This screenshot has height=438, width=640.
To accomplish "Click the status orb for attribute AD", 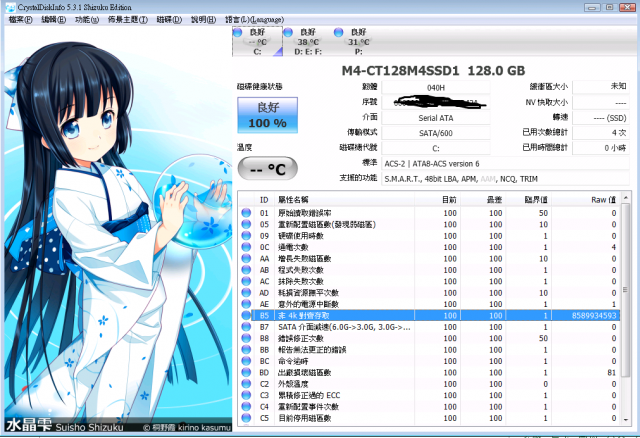I will (246, 293).
